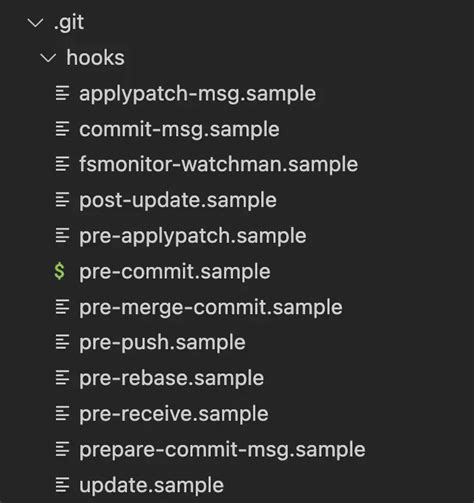The image size is (474, 503).
Task: Click the file icon beside pre-push.sample
Action: click(62, 342)
